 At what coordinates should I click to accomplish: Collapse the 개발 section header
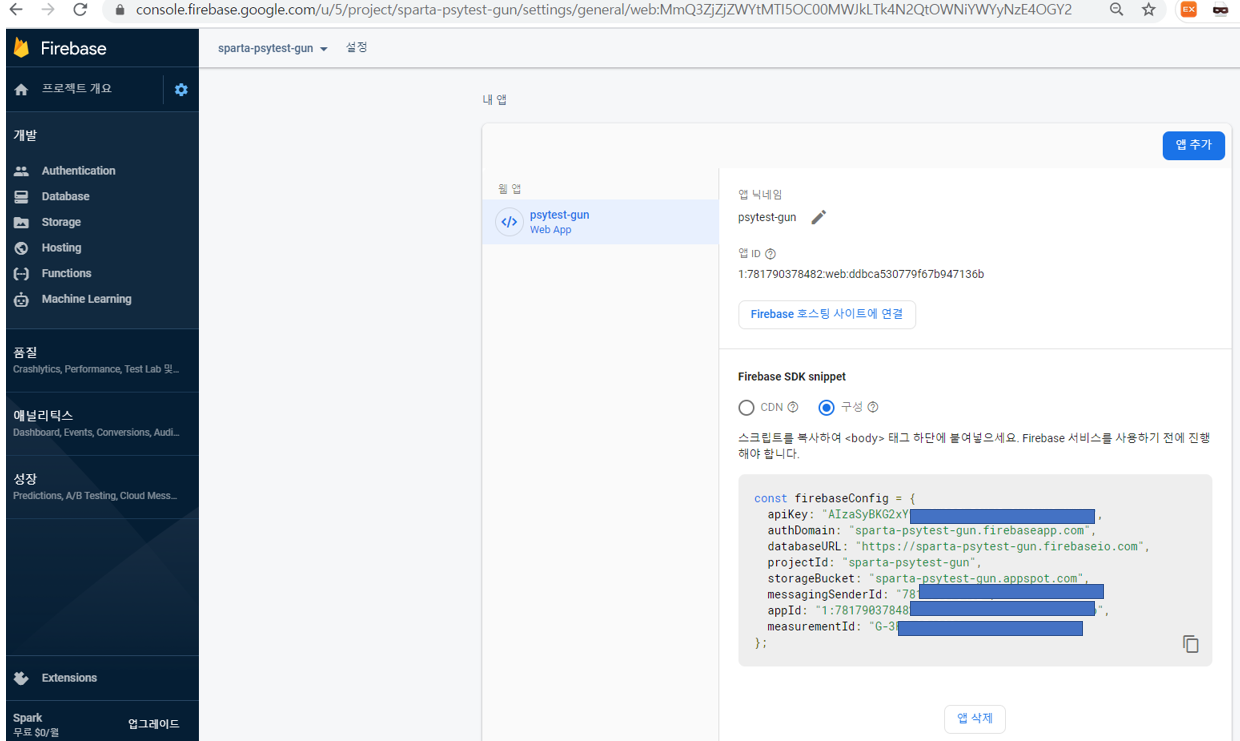[x=25, y=135]
